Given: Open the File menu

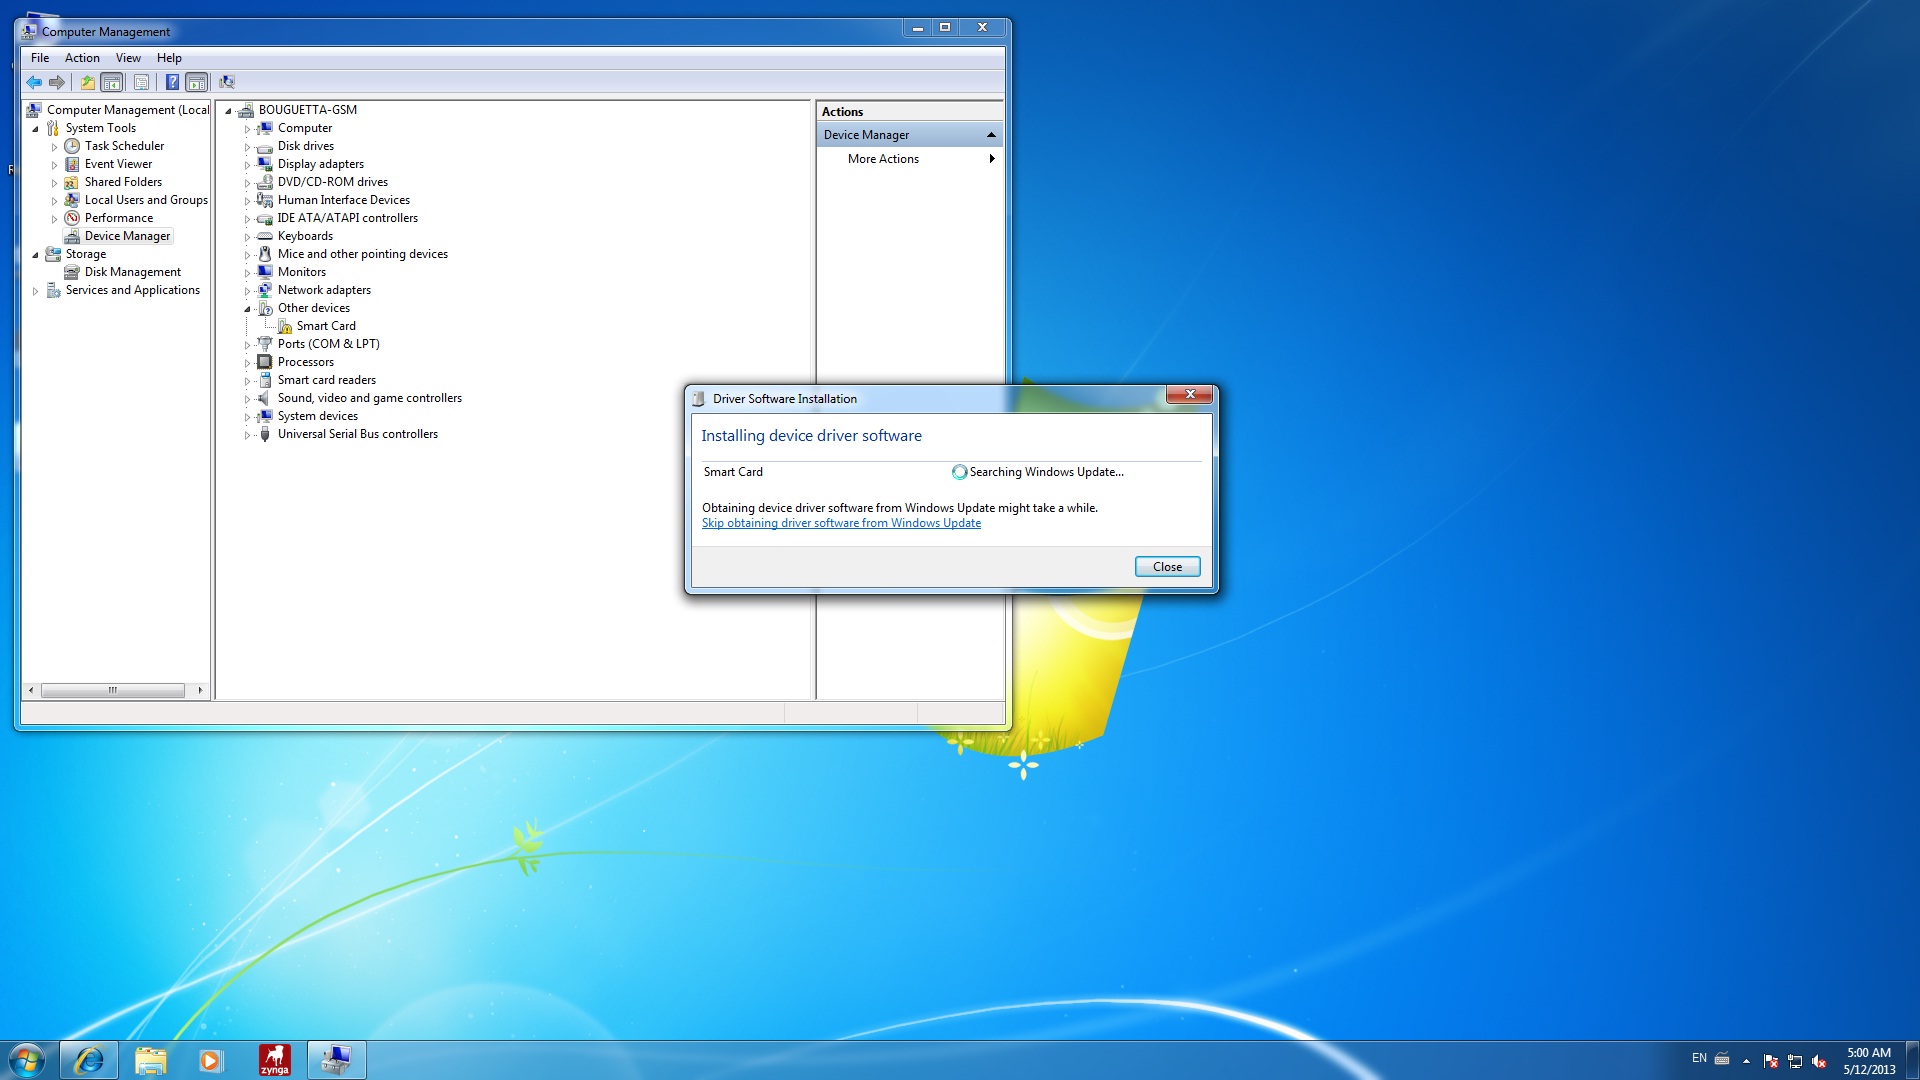Looking at the screenshot, I should (x=40, y=58).
